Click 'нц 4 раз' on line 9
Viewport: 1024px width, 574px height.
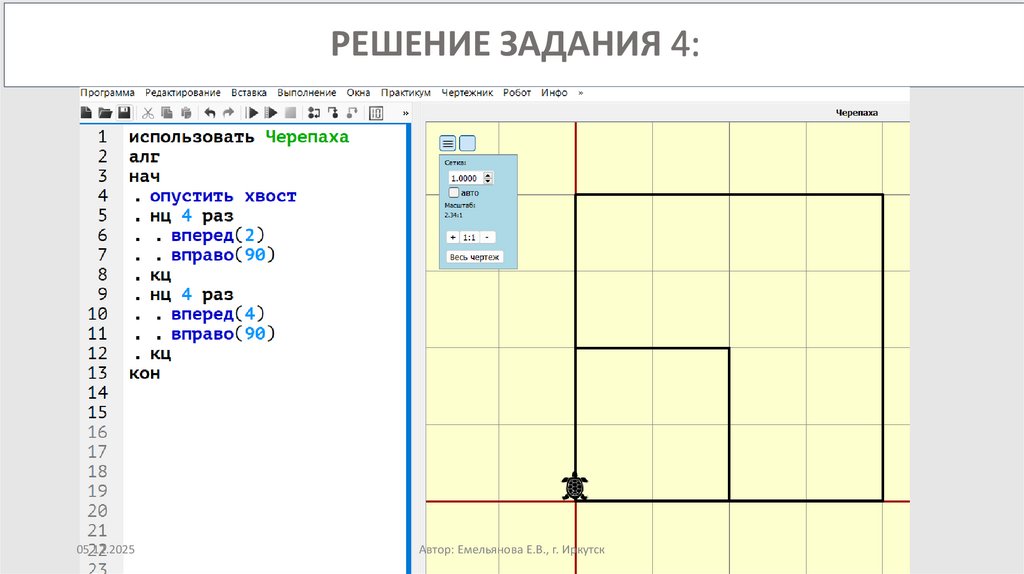[191, 295]
